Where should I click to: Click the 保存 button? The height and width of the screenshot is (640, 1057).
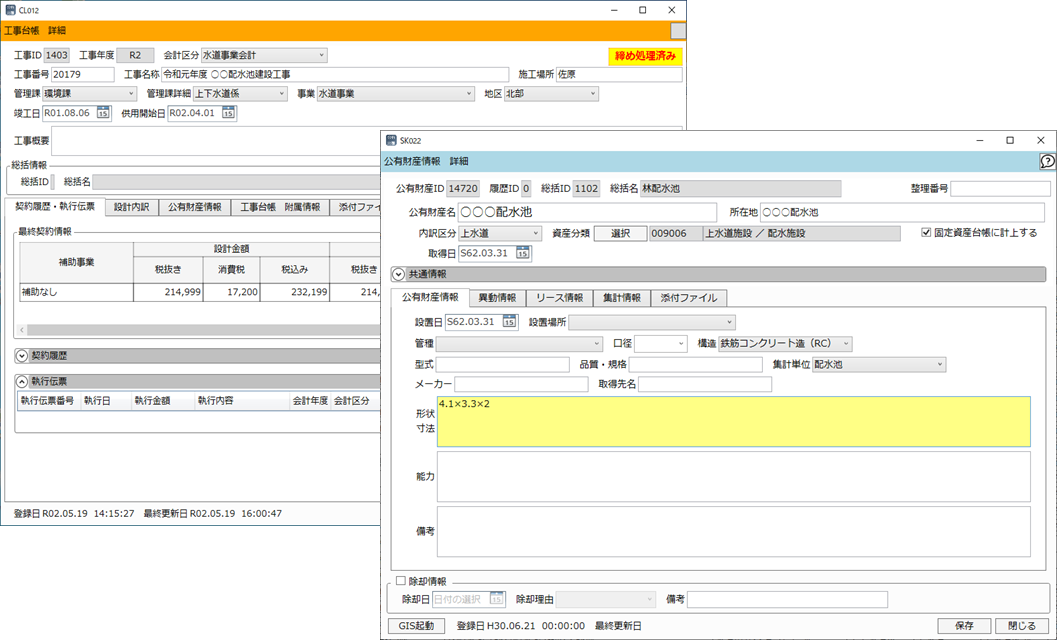pos(964,626)
